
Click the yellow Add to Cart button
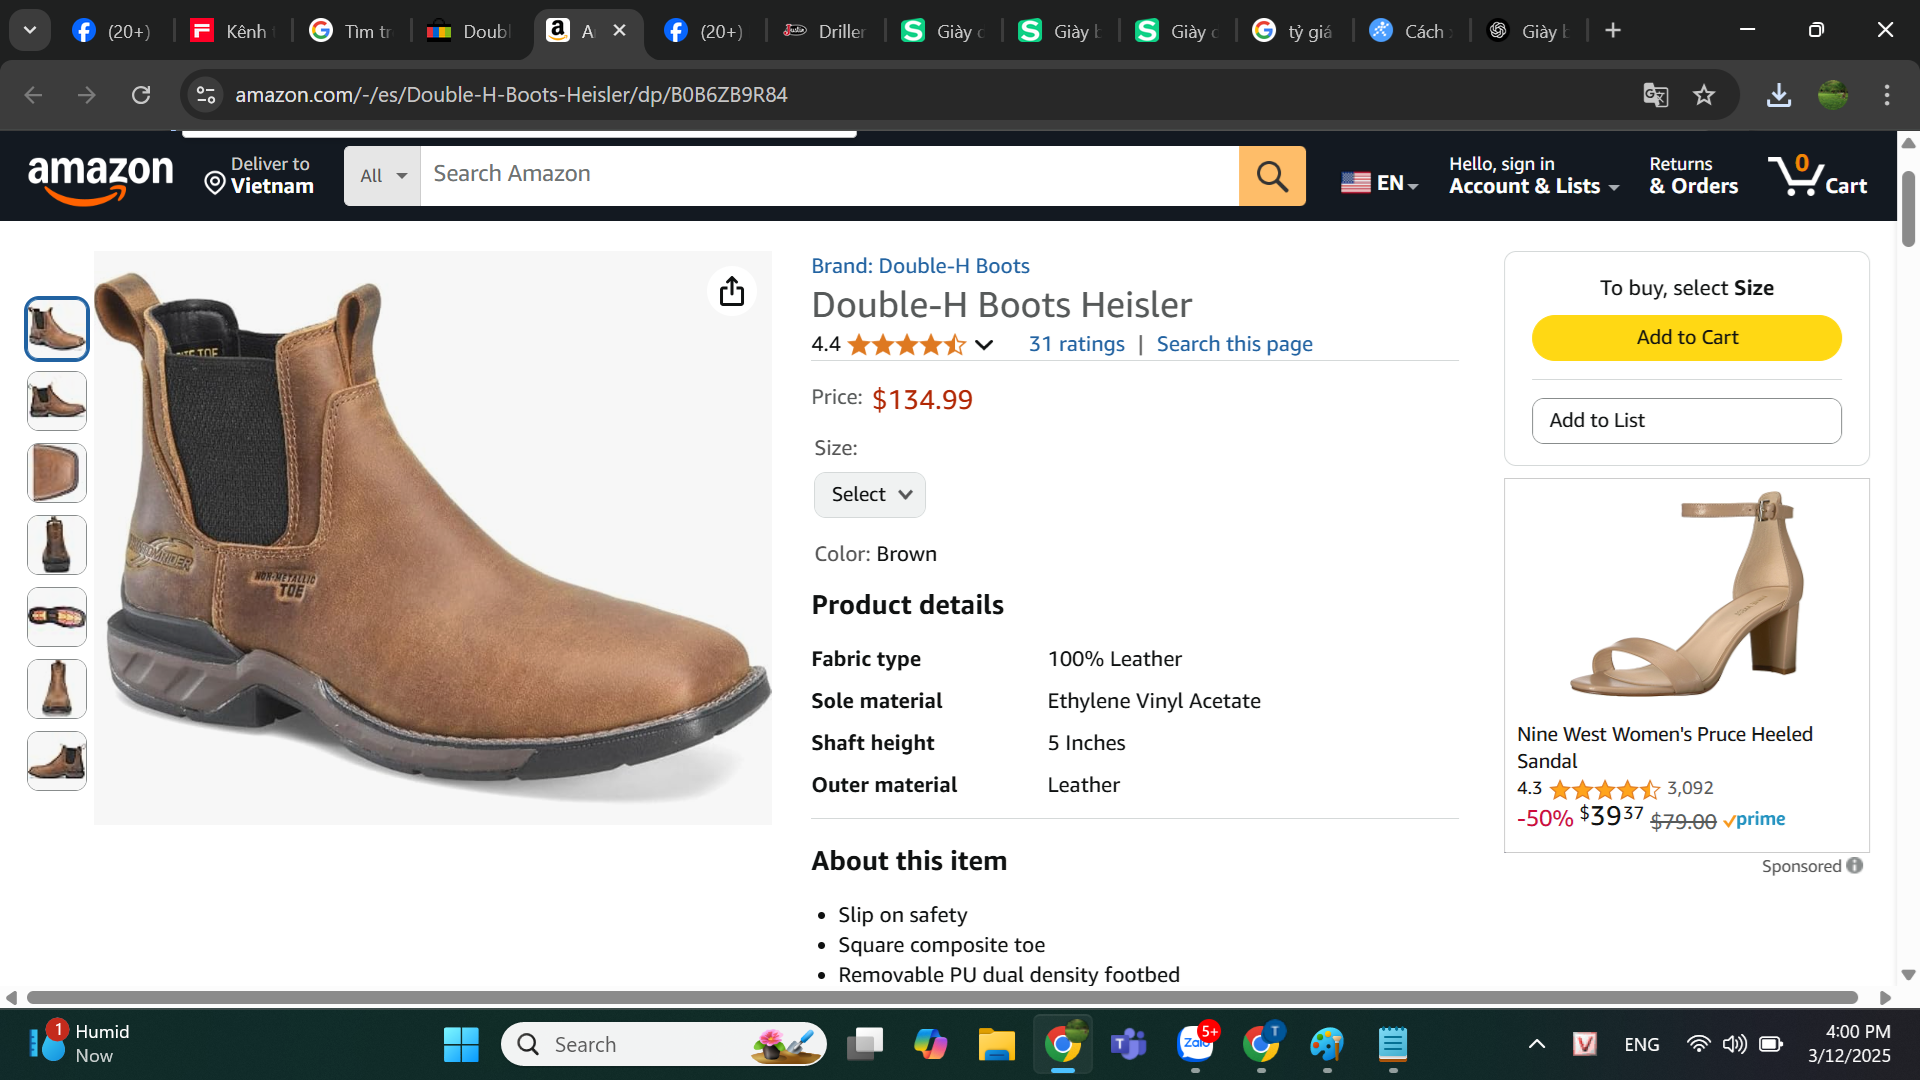1686,338
